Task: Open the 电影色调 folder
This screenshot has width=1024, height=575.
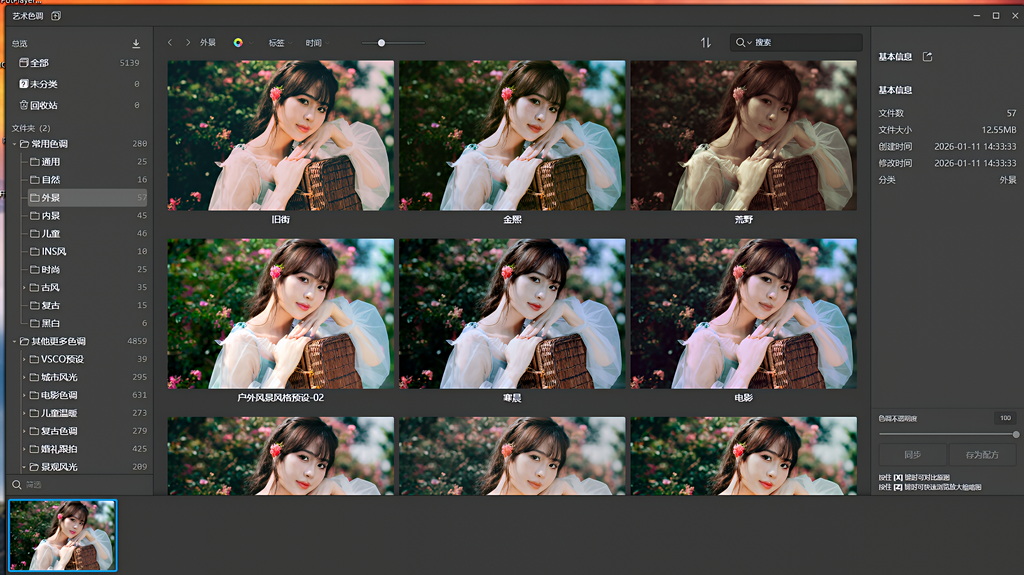Action: (x=61, y=395)
